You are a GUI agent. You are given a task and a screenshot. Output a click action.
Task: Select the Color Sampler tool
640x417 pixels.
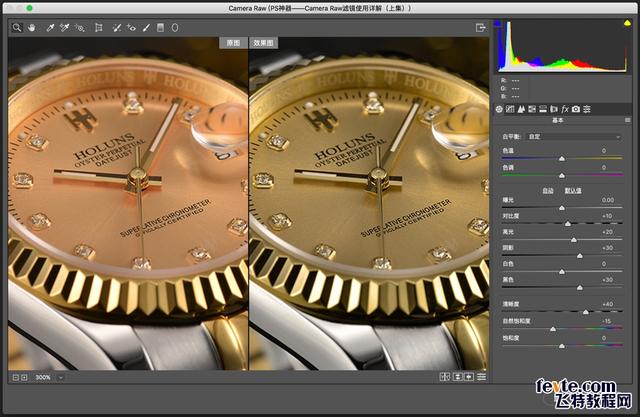[64, 28]
